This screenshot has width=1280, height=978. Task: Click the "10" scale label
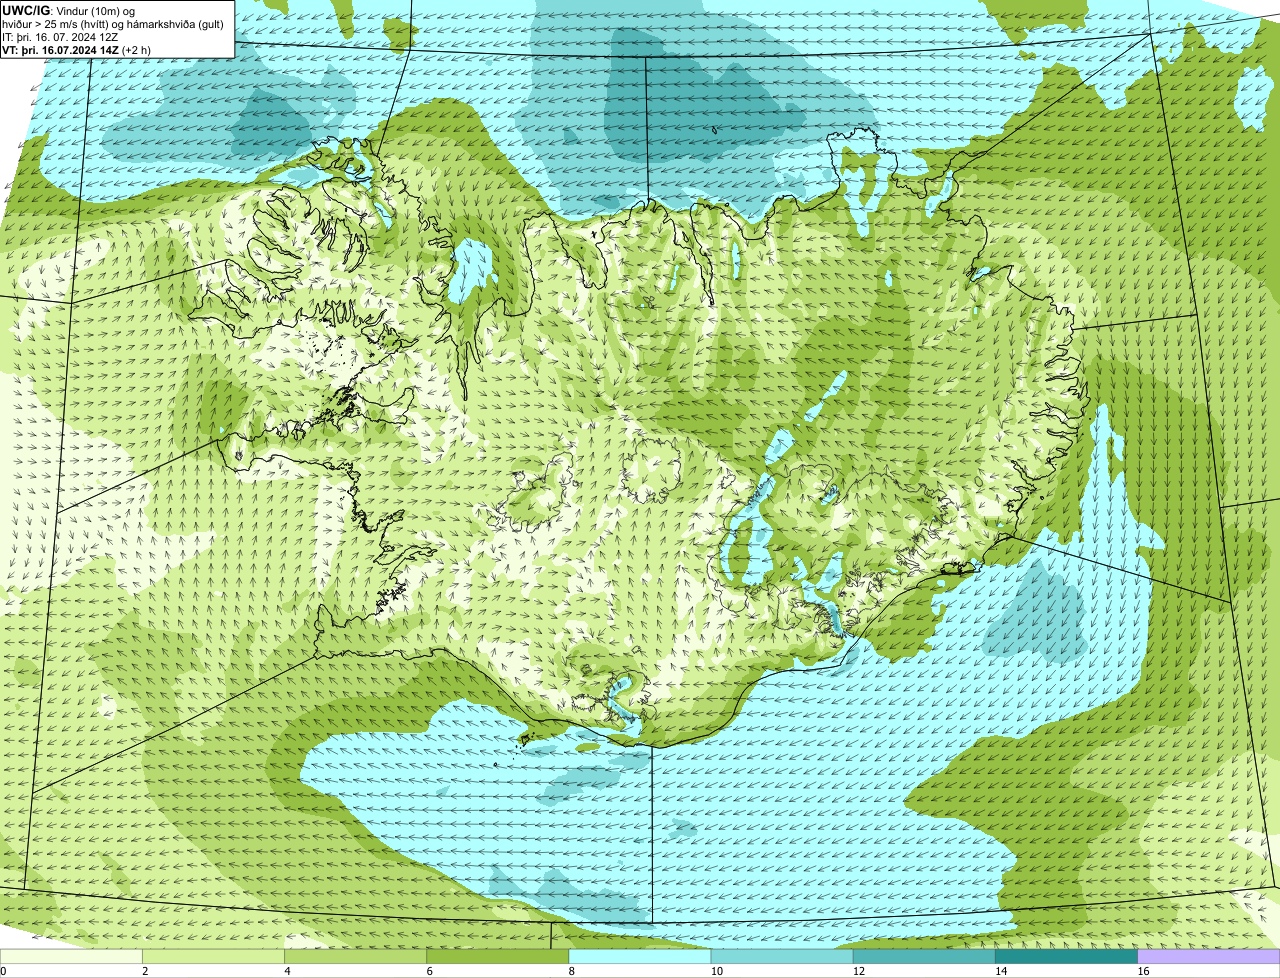(x=716, y=971)
